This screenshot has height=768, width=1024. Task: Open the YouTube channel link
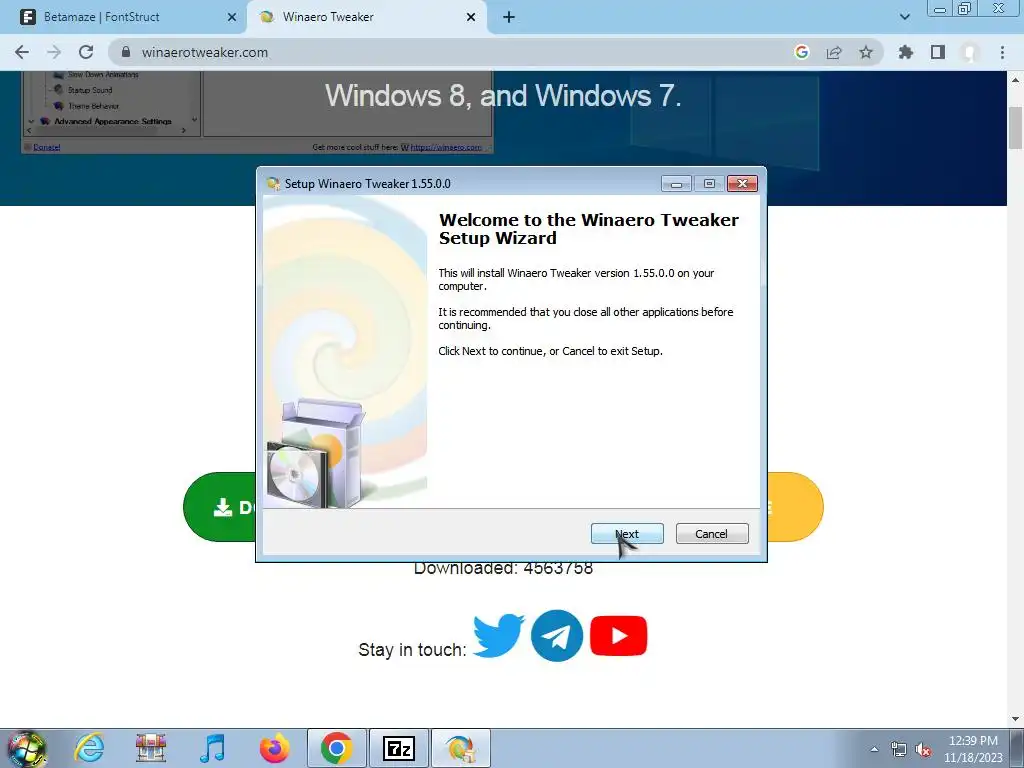(x=618, y=635)
